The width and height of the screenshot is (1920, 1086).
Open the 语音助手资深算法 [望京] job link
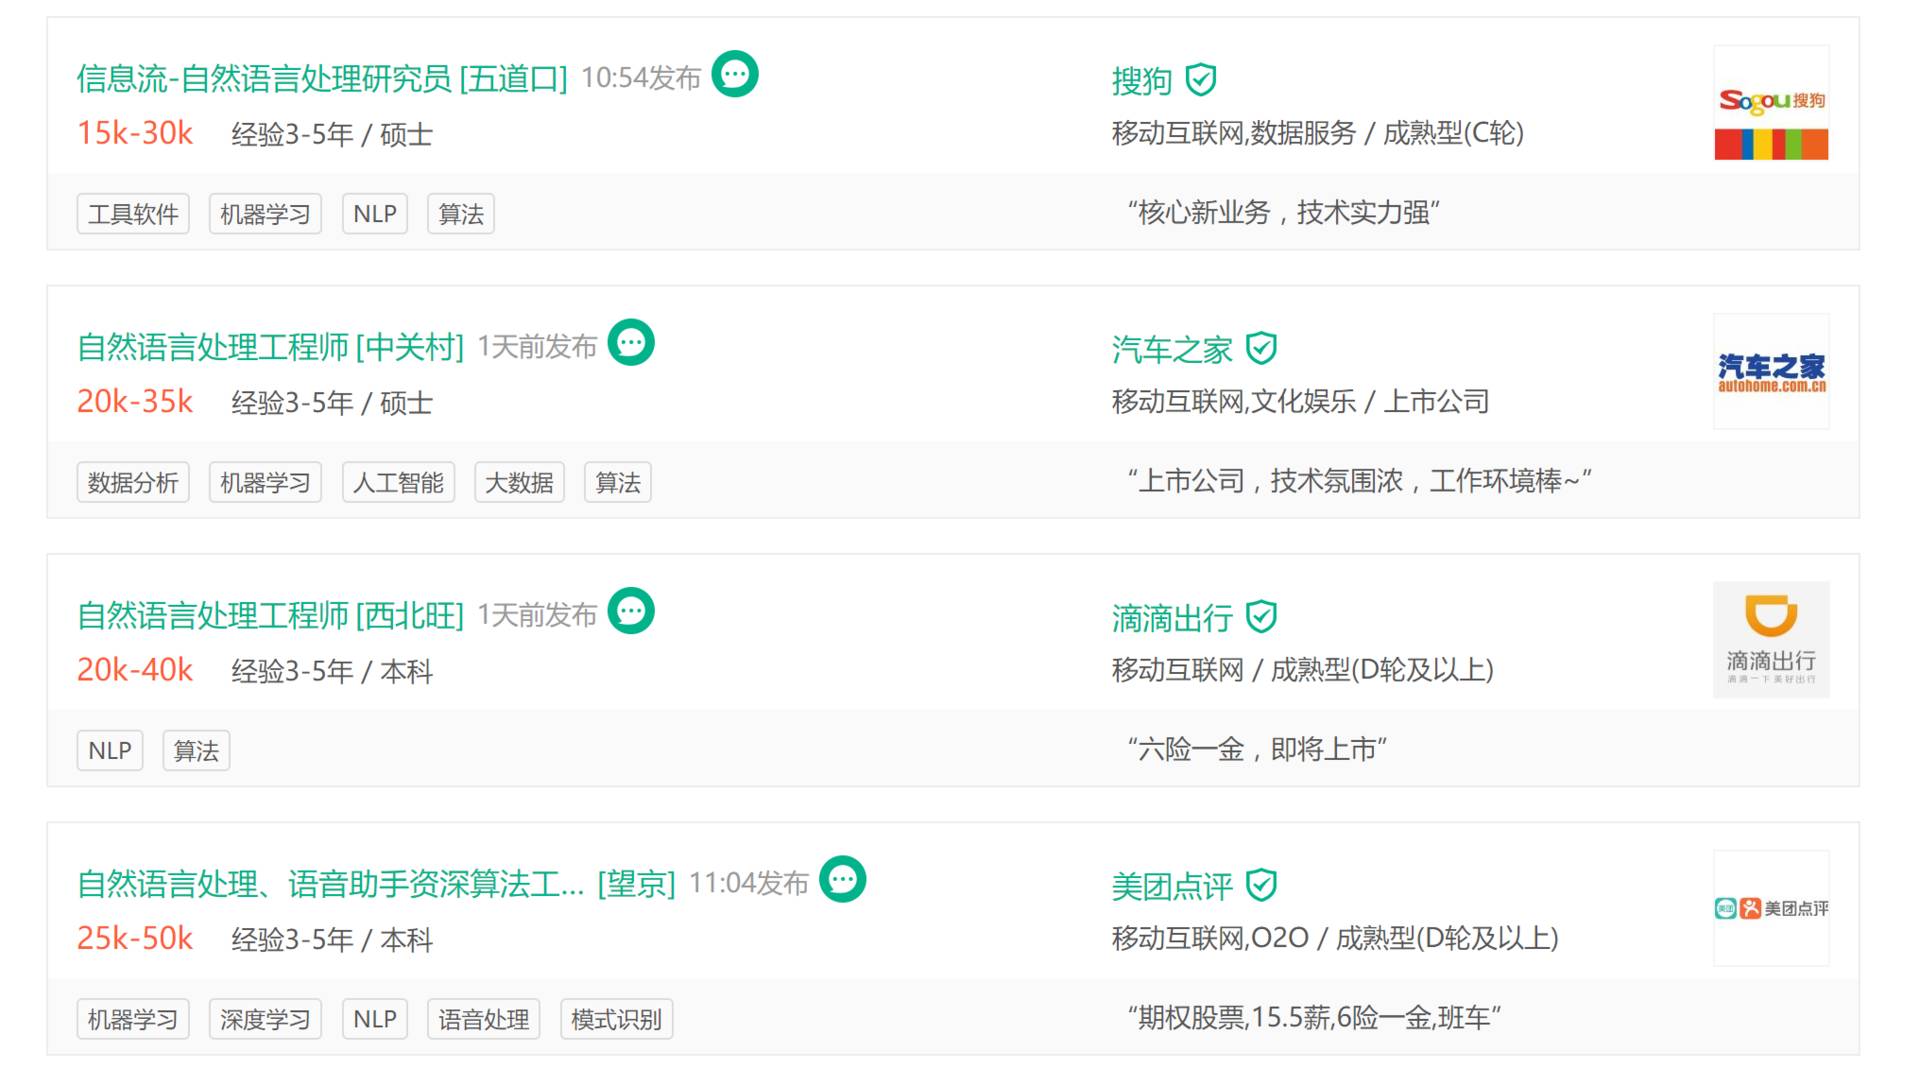point(376,884)
